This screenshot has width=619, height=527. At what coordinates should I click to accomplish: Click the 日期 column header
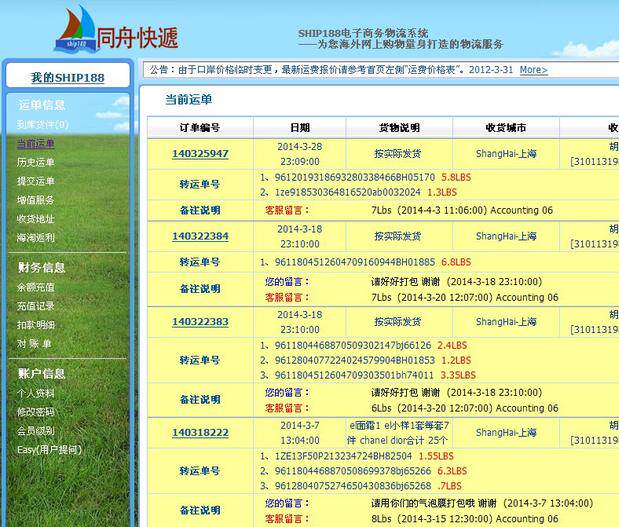tap(300, 128)
